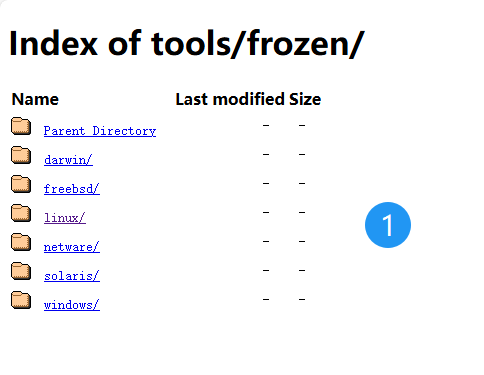484x375 pixels.
Task: Click the Index of tools/frozen/ heading
Action: tap(187, 44)
